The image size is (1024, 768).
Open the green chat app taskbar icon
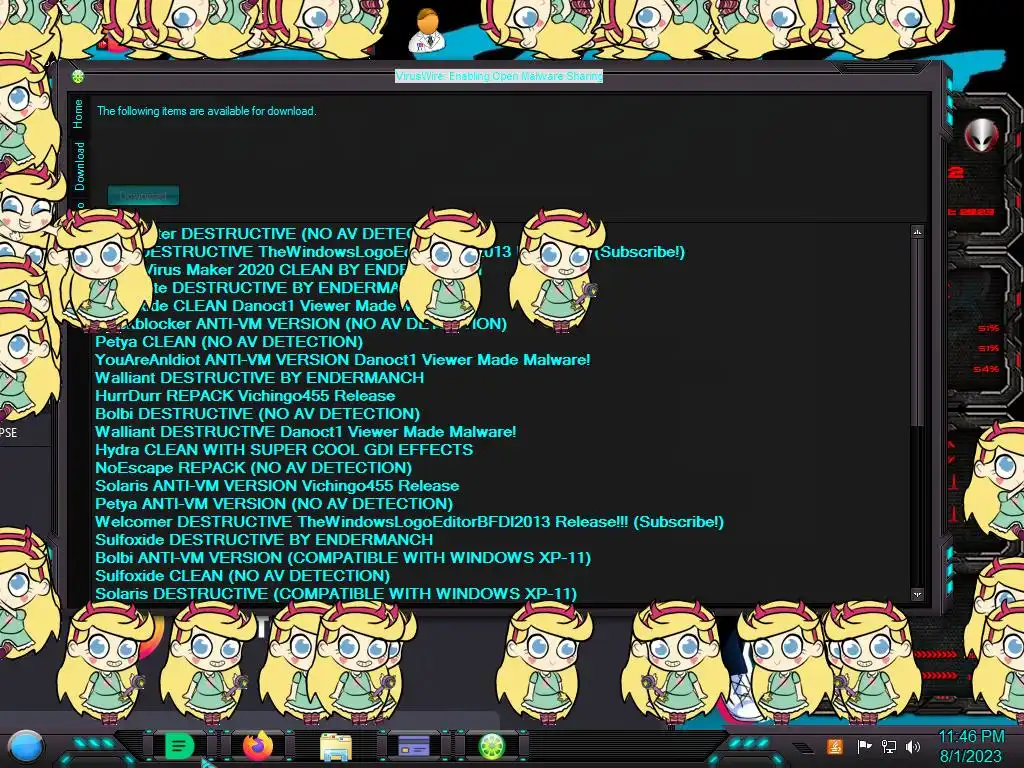(x=179, y=745)
